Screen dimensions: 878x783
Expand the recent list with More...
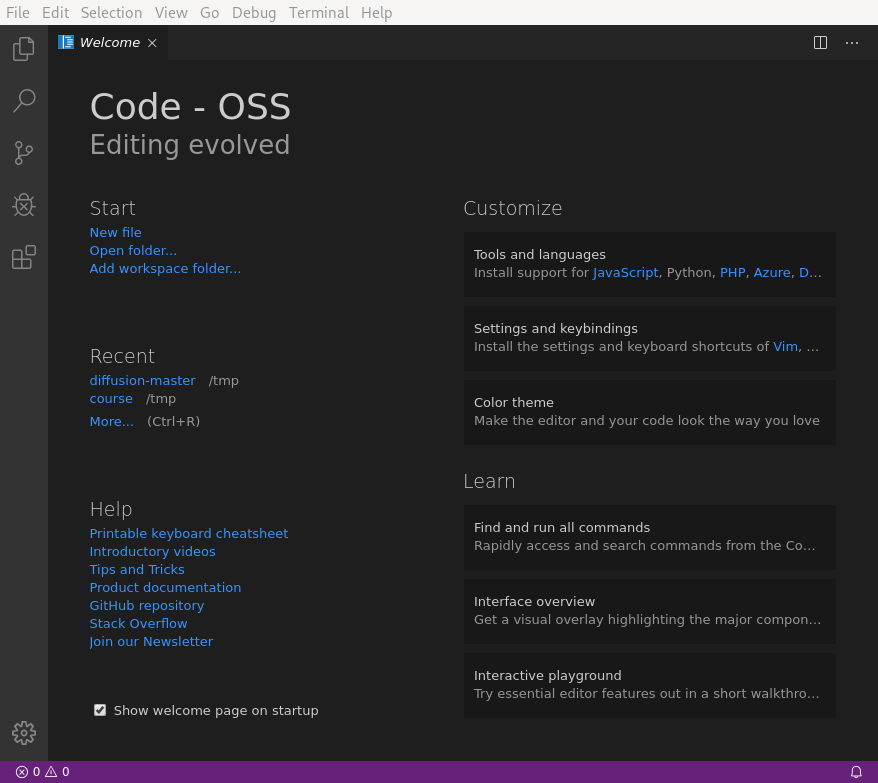click(111, 421)
